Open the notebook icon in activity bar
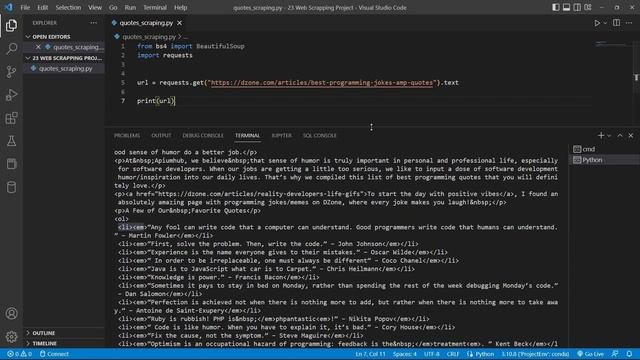 (x=11, y=164)
